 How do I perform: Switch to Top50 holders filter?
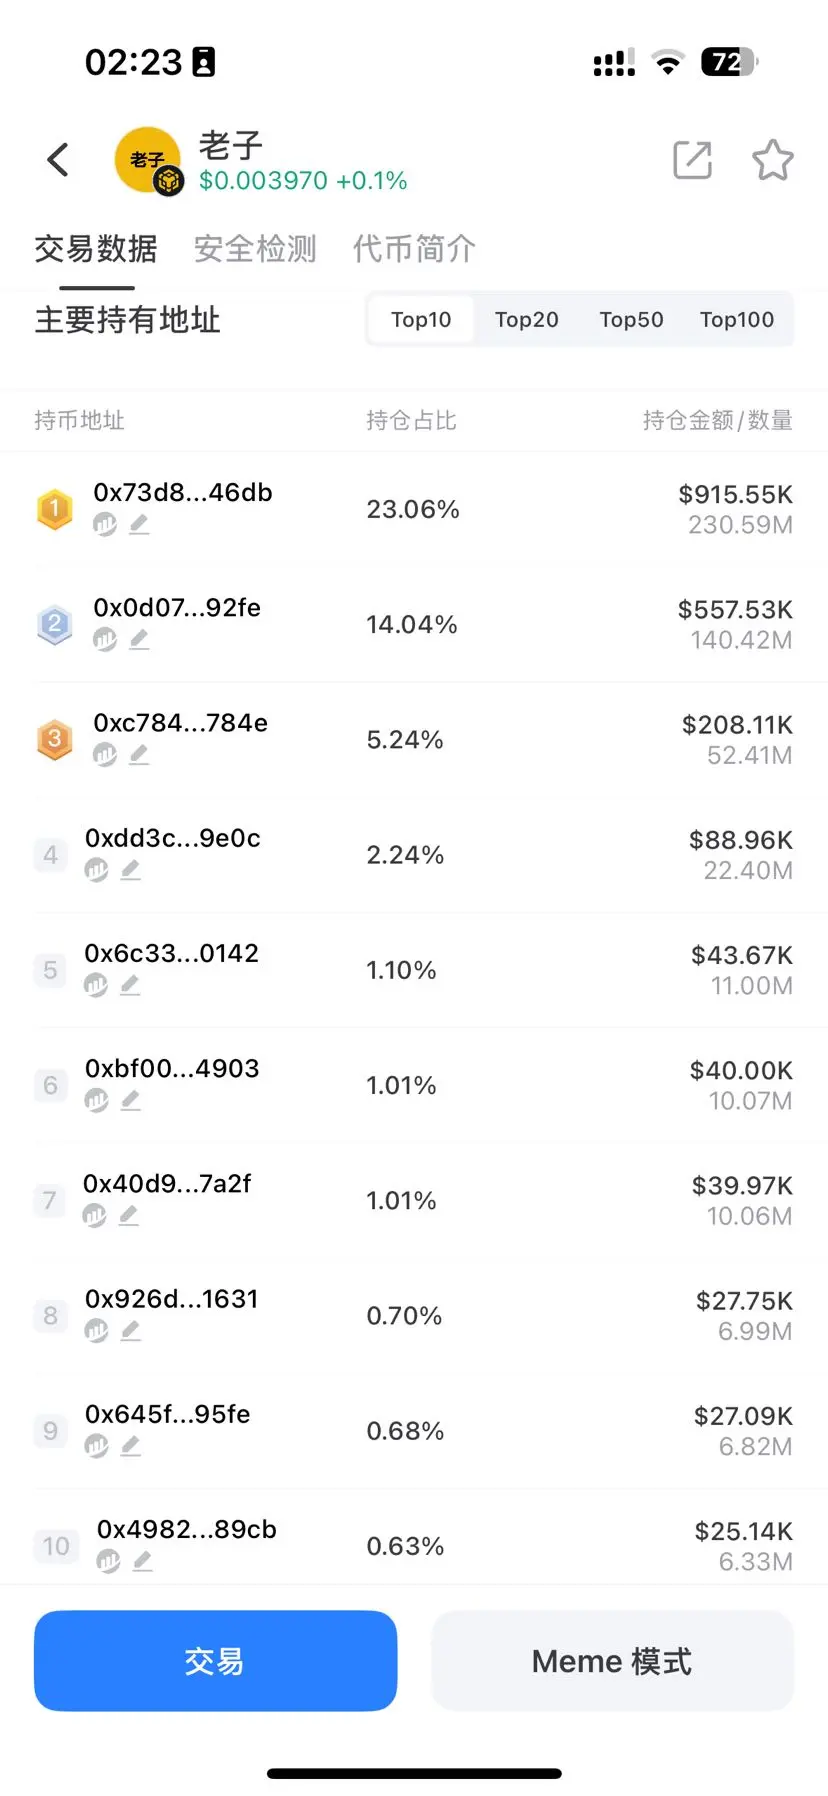[631, 320]
